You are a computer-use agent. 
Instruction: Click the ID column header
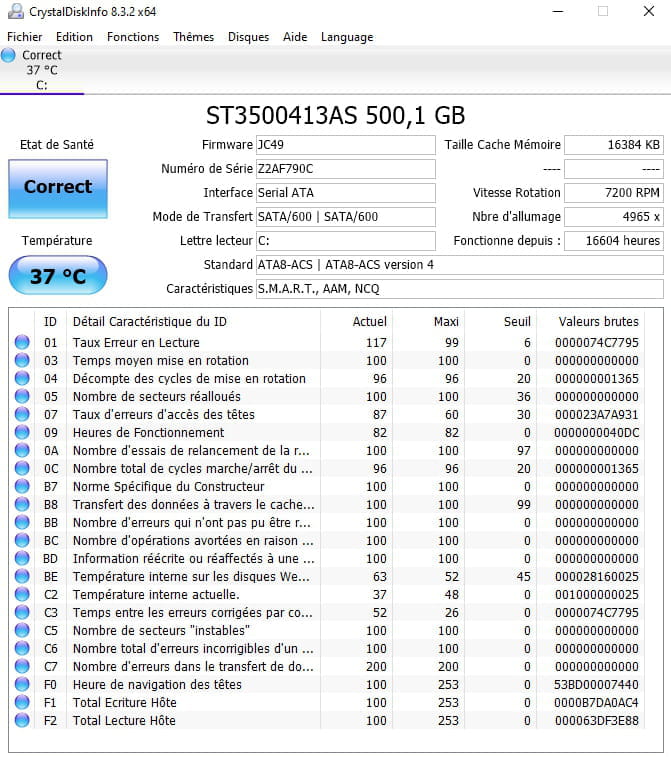50,322
